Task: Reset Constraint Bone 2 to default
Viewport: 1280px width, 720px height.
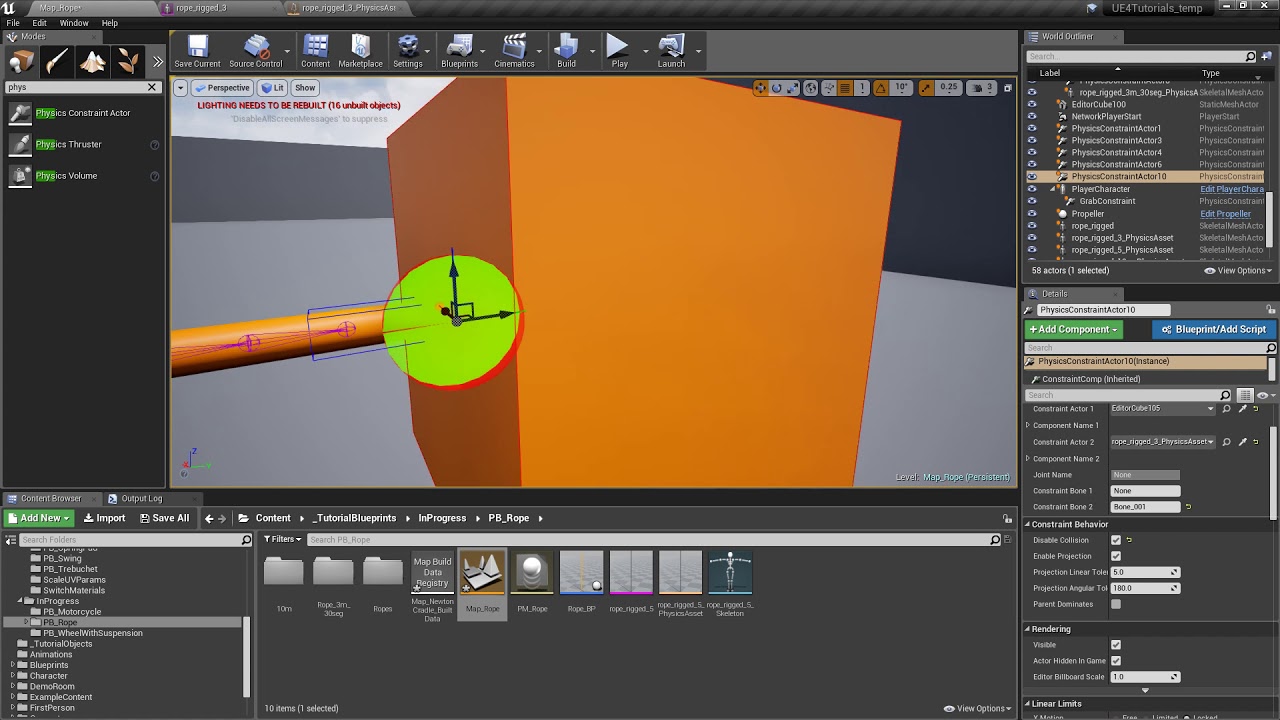Action: tap(1188, 507)
